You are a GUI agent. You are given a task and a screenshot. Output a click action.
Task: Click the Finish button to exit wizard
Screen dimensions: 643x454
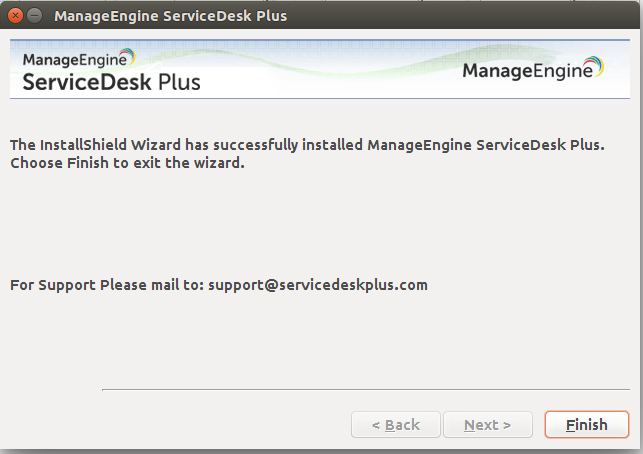[586, 425]
